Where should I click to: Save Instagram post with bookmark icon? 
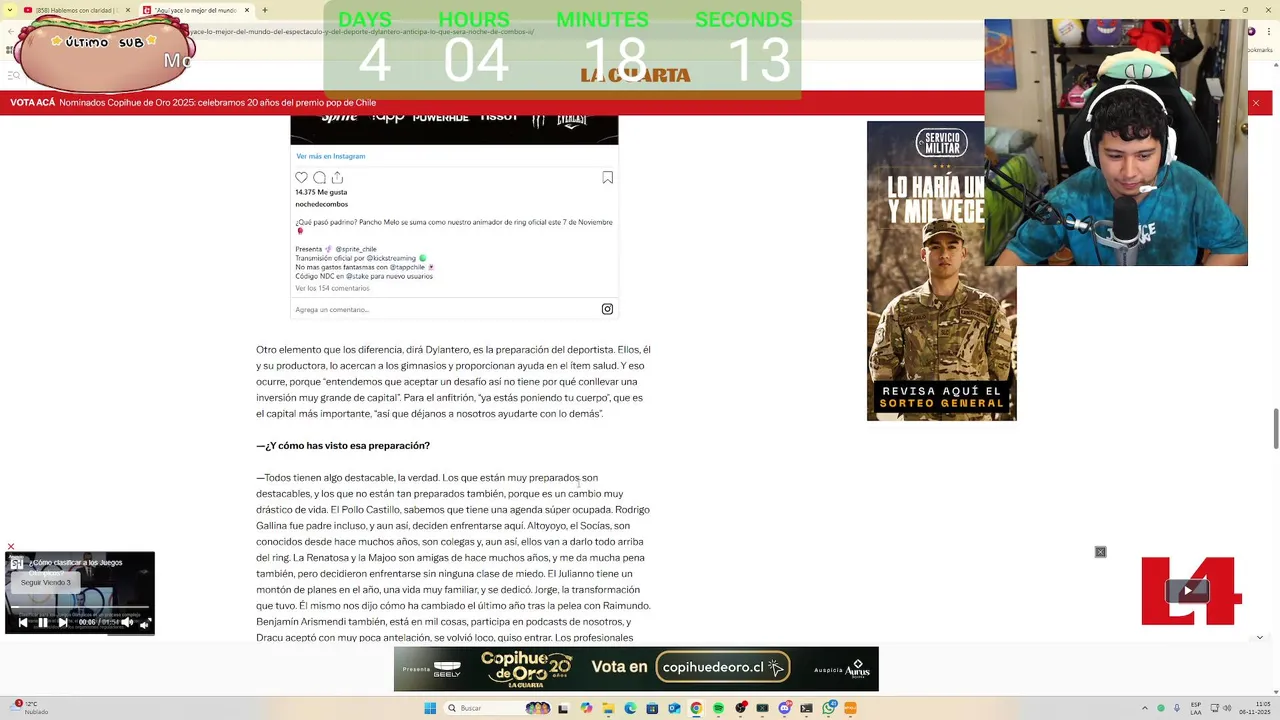pos(607,178)
